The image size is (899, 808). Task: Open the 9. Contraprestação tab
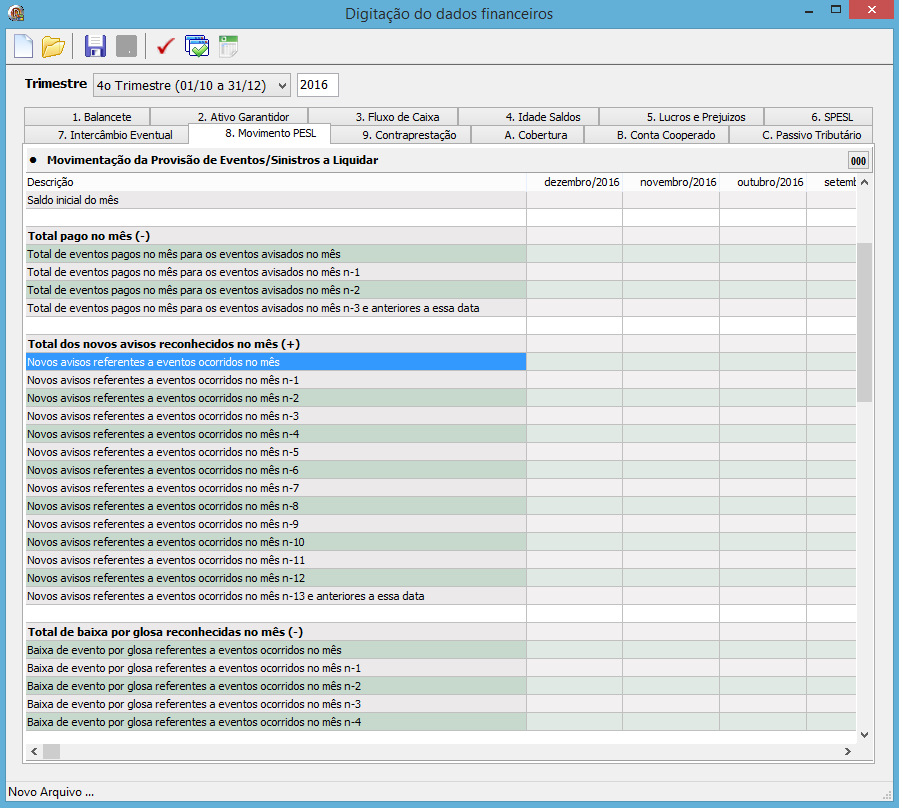pyautogui.click(x=401, y=135)
